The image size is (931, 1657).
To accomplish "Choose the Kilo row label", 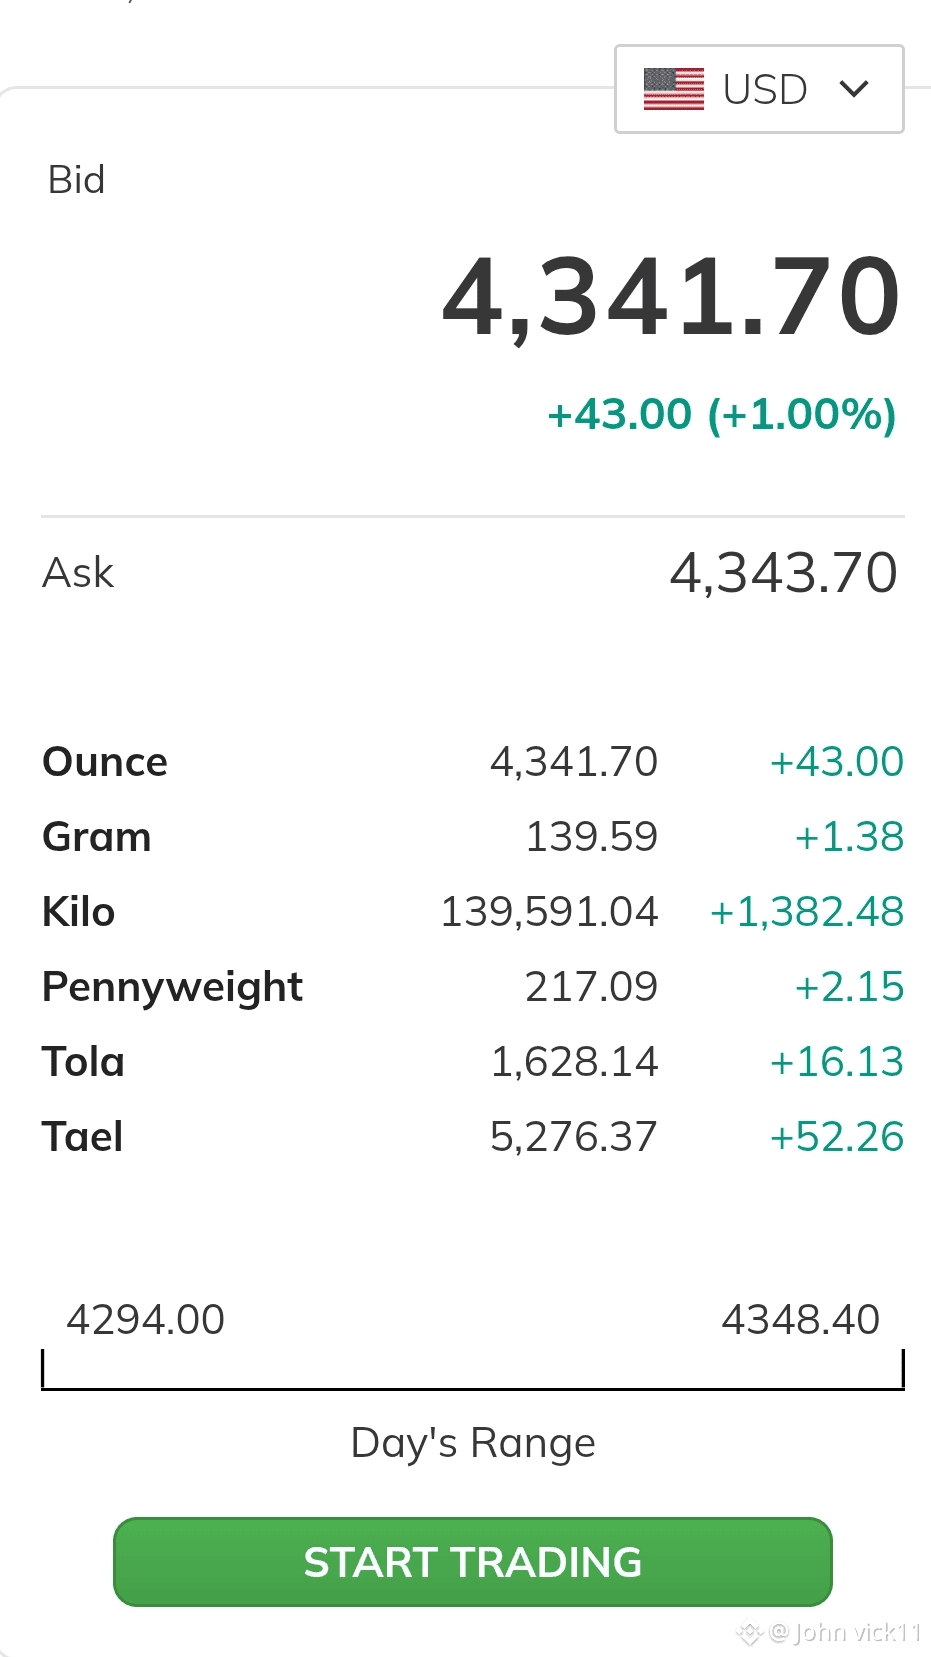I will [x=79, y=912].
